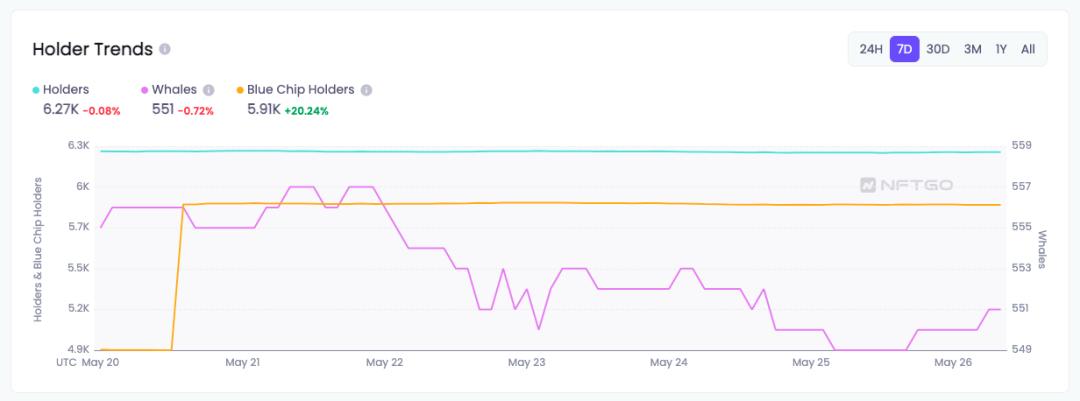Click the NFTGO watermark logo
1080x401 pixels.
click(906, 185)
